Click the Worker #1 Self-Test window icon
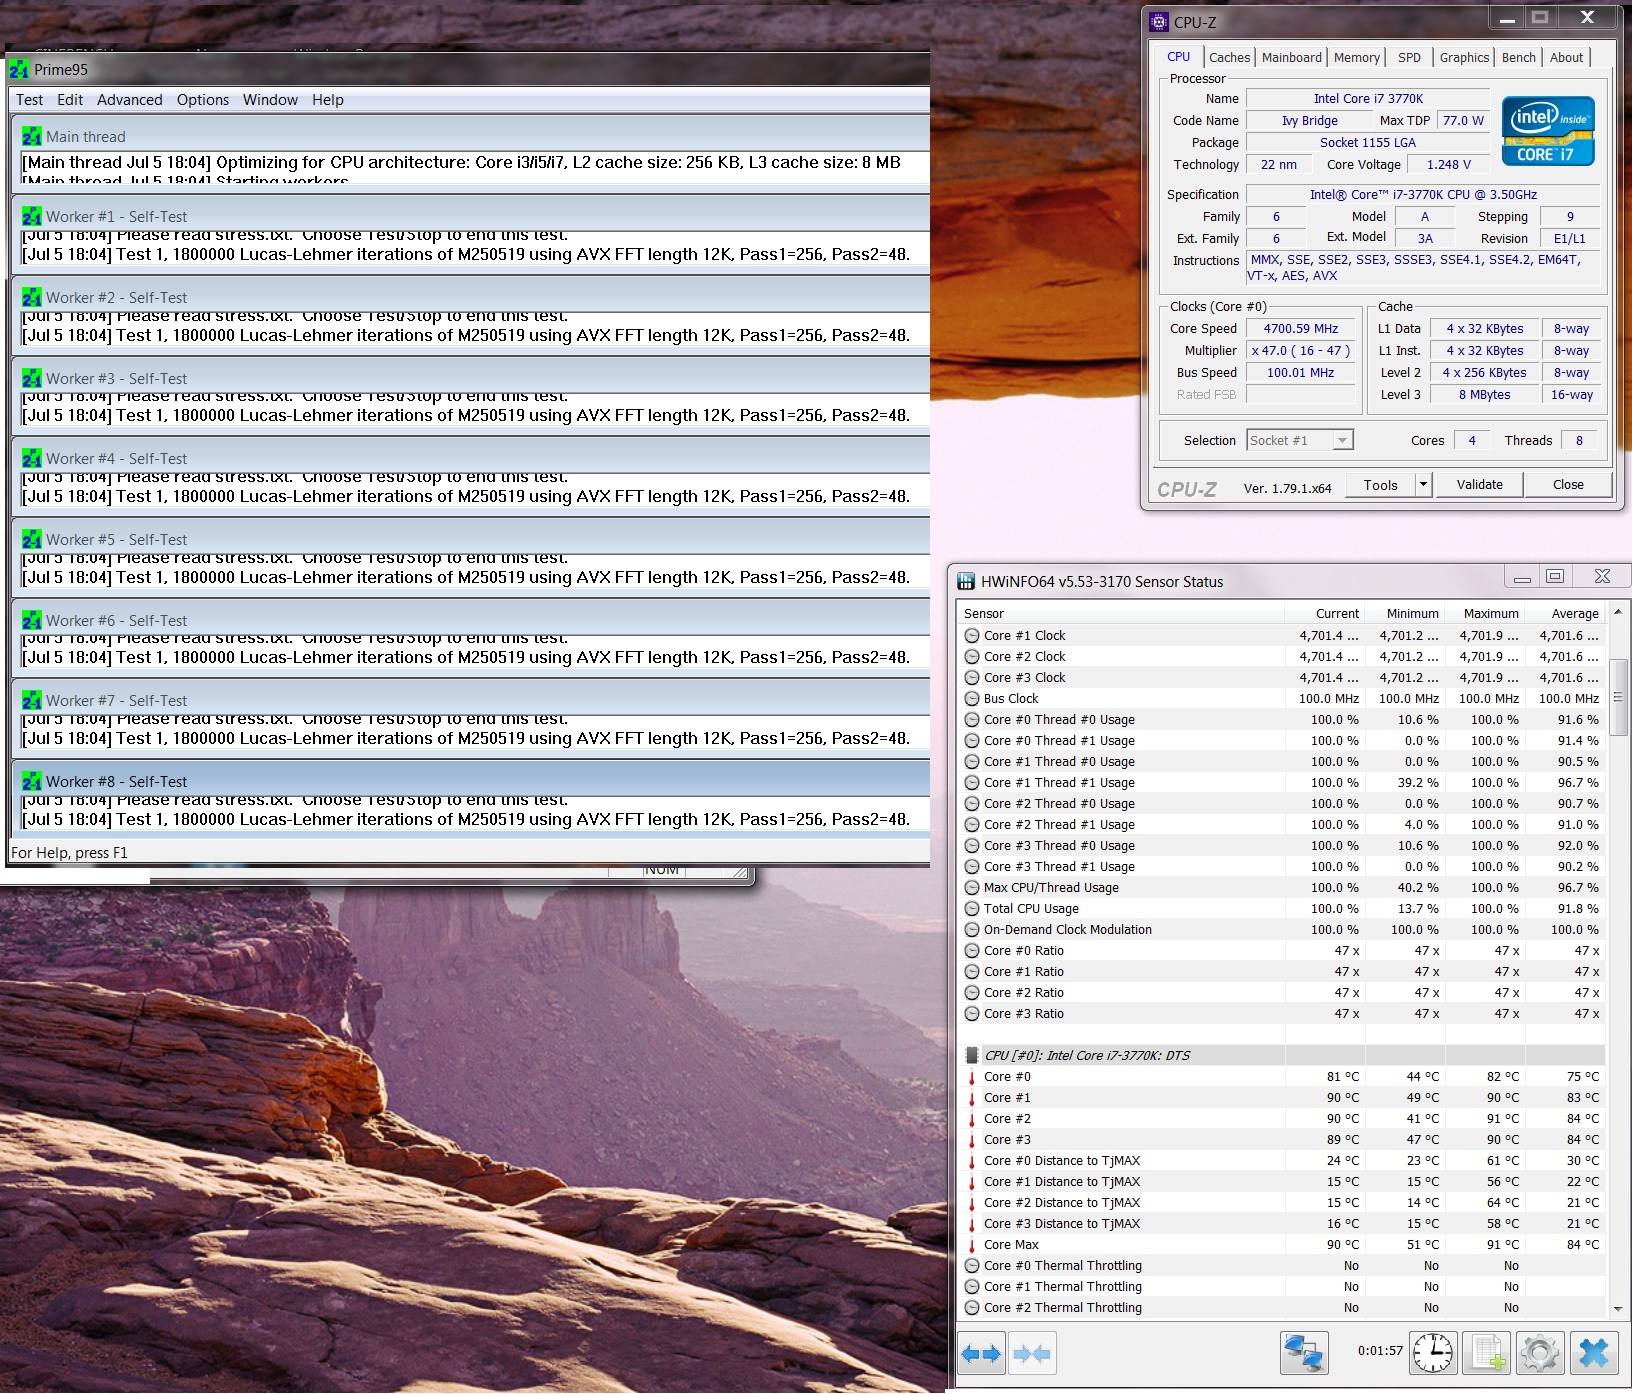Screen dimensions: 1632x1394 coord(32,216)
